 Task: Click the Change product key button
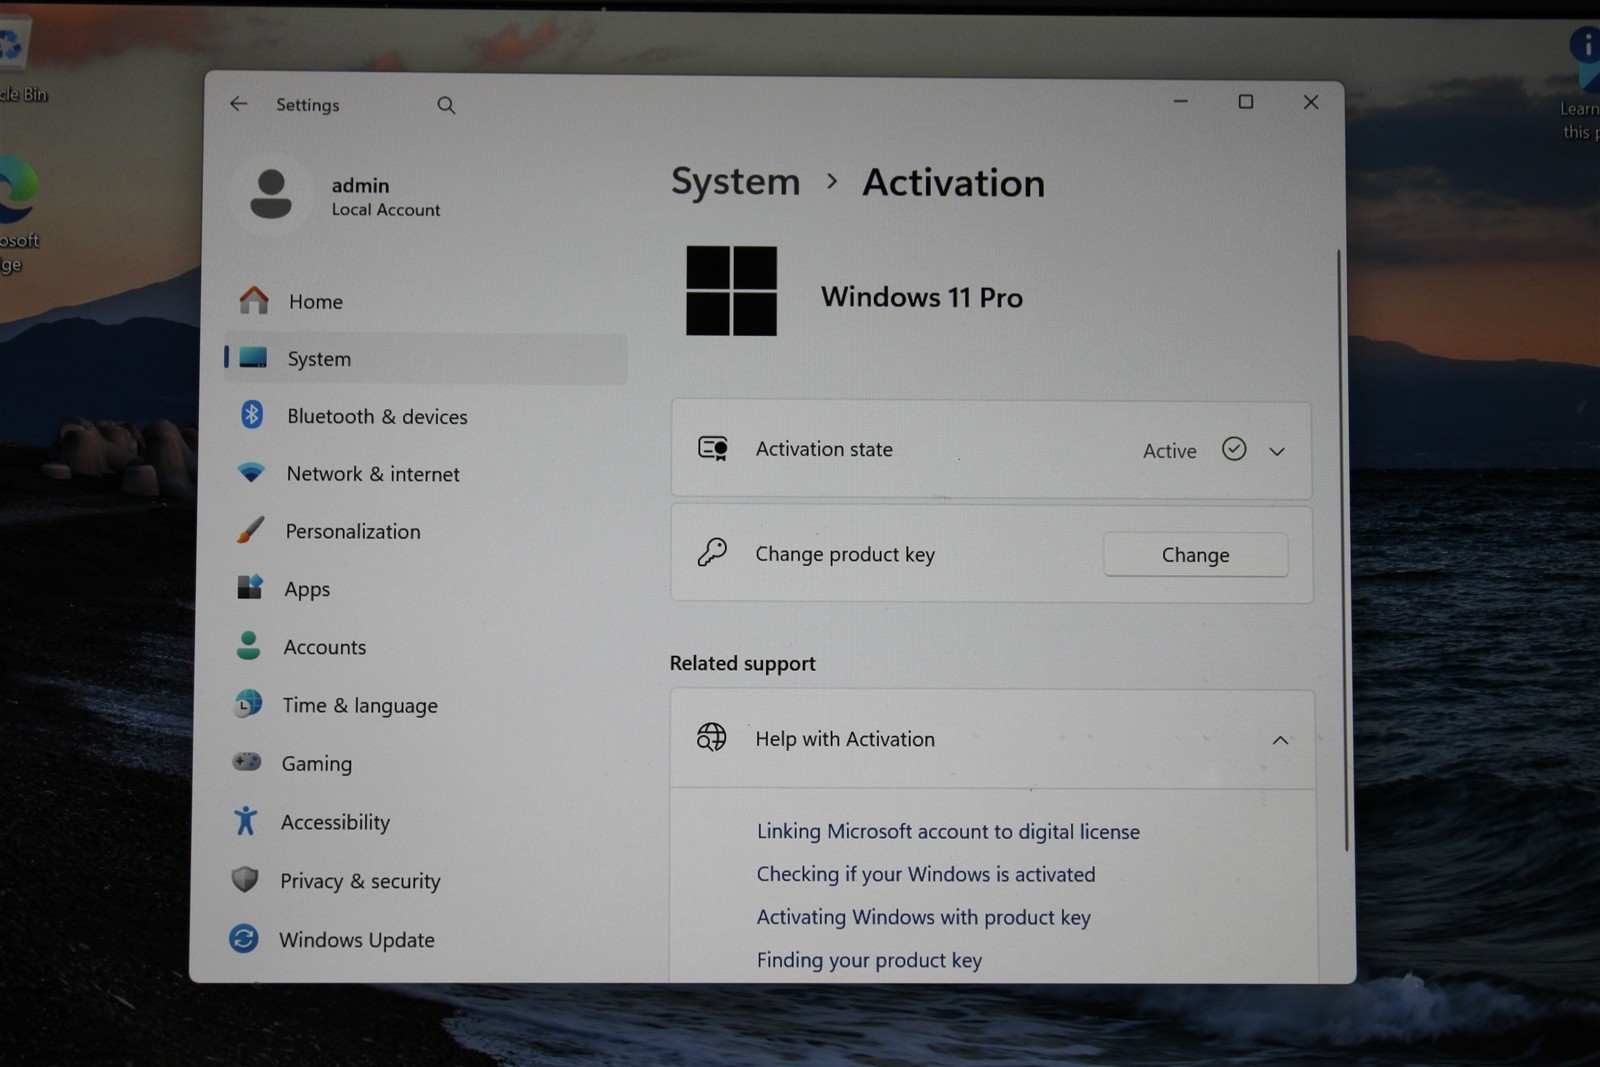pyautogui.click(x=1195, y=555)
